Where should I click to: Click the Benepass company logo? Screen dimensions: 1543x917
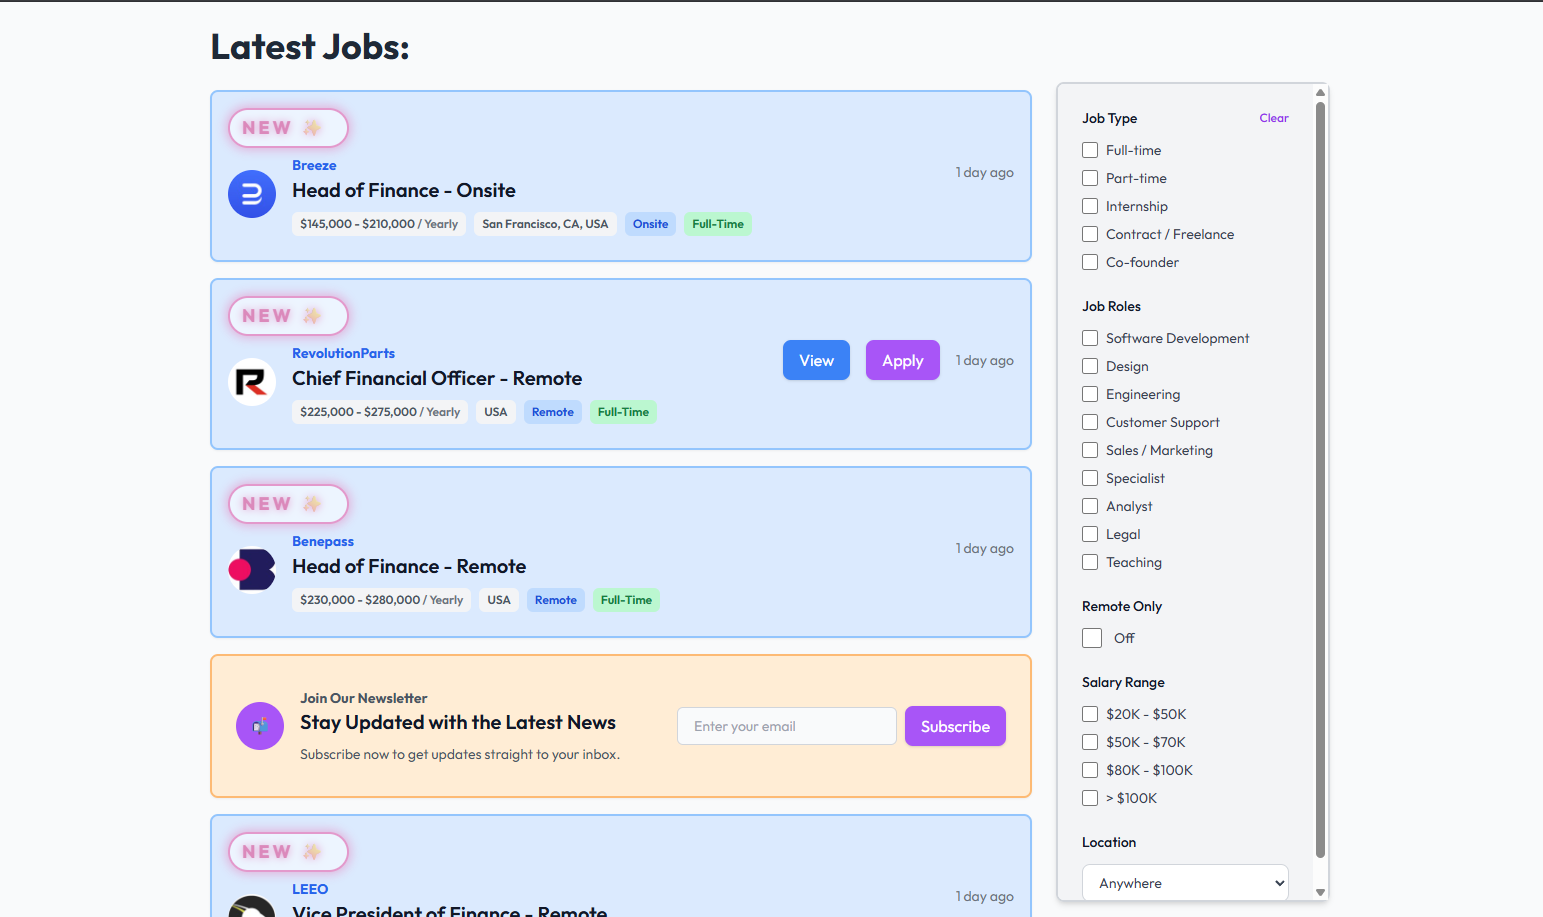point(251,569)
